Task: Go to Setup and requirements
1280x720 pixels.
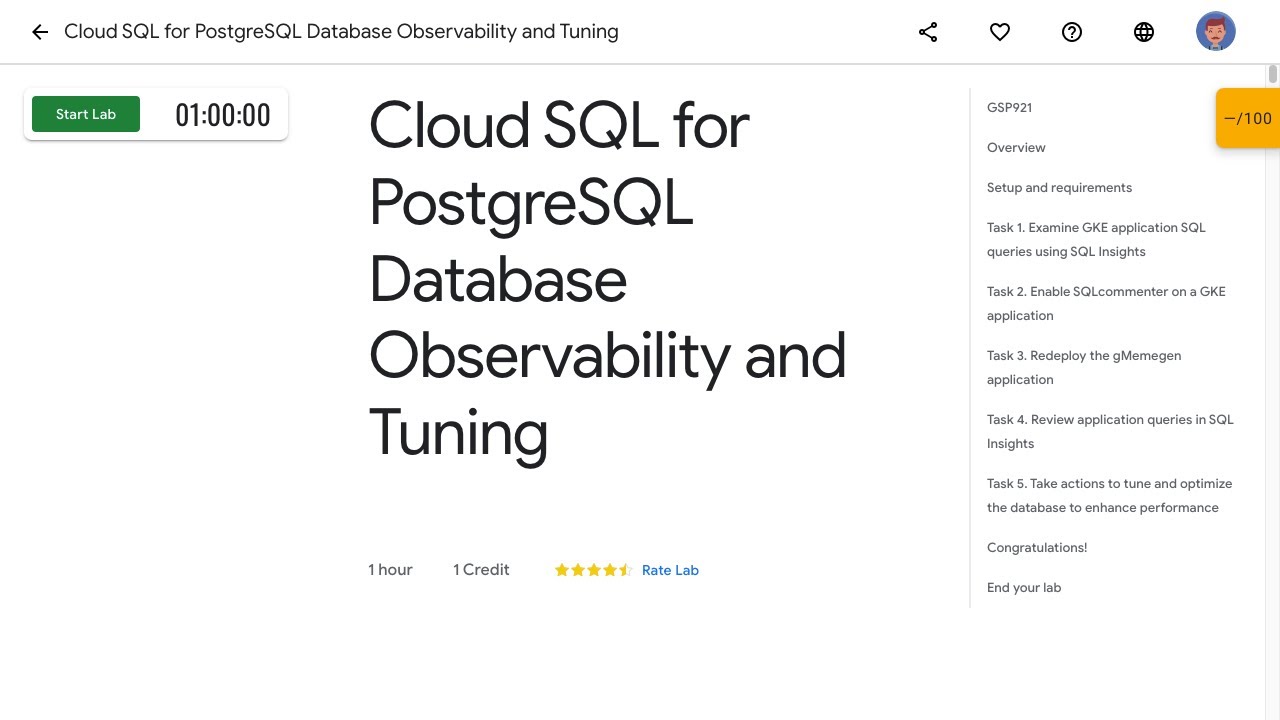Action: [1059, 187]
